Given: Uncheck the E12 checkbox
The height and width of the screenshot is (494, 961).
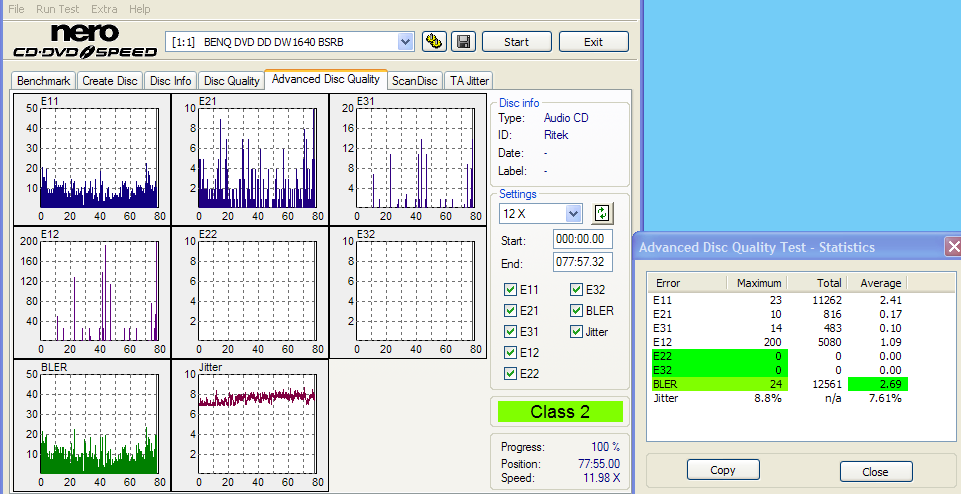Looking at the screenshot, I should (510, 352).
